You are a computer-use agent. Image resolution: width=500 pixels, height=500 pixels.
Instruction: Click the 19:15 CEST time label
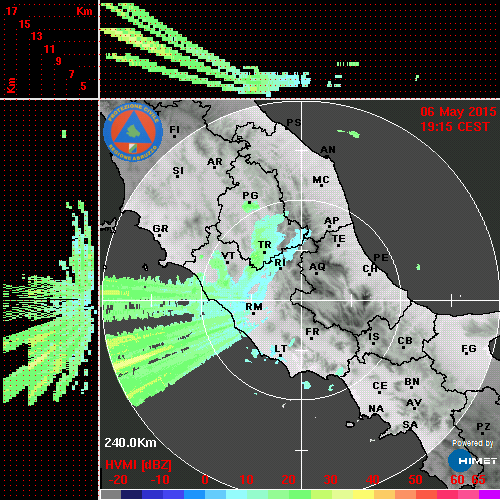pos(455,127)
